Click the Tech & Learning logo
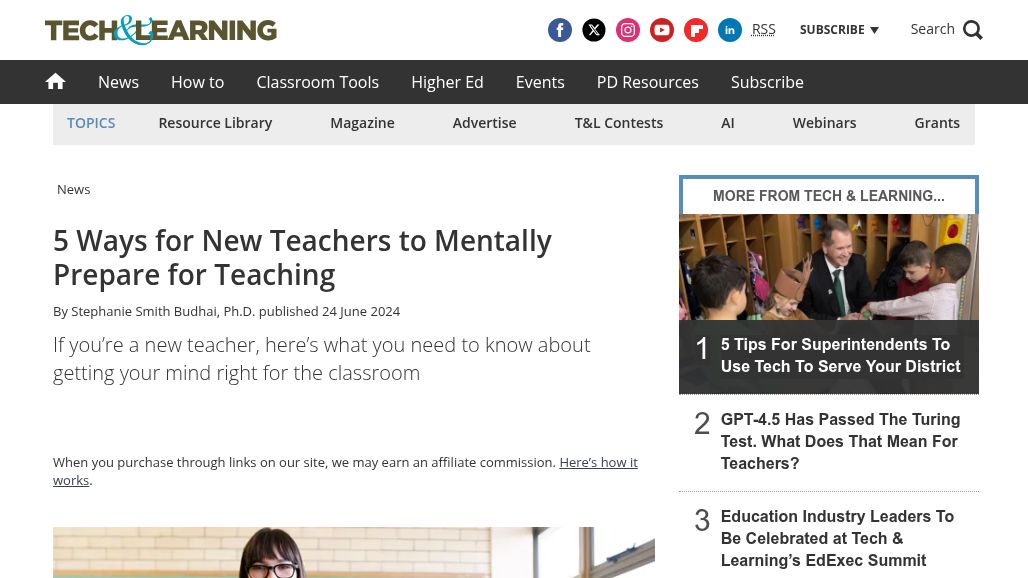The height and width of the screenshot is (578, 1028). (x=161, y=30)
